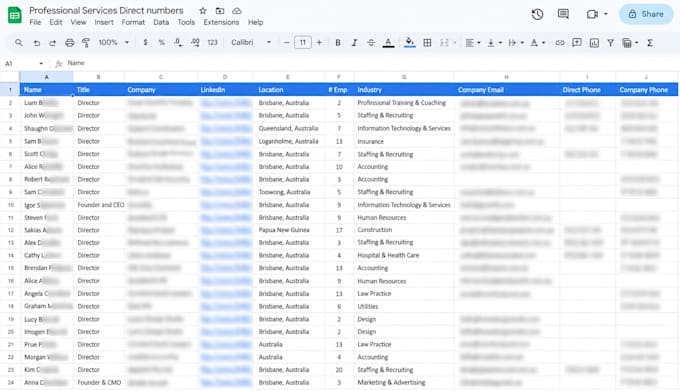Open version history clock icon
The image size is (680, 391).
pyautogui.click(x=537, y=14)
